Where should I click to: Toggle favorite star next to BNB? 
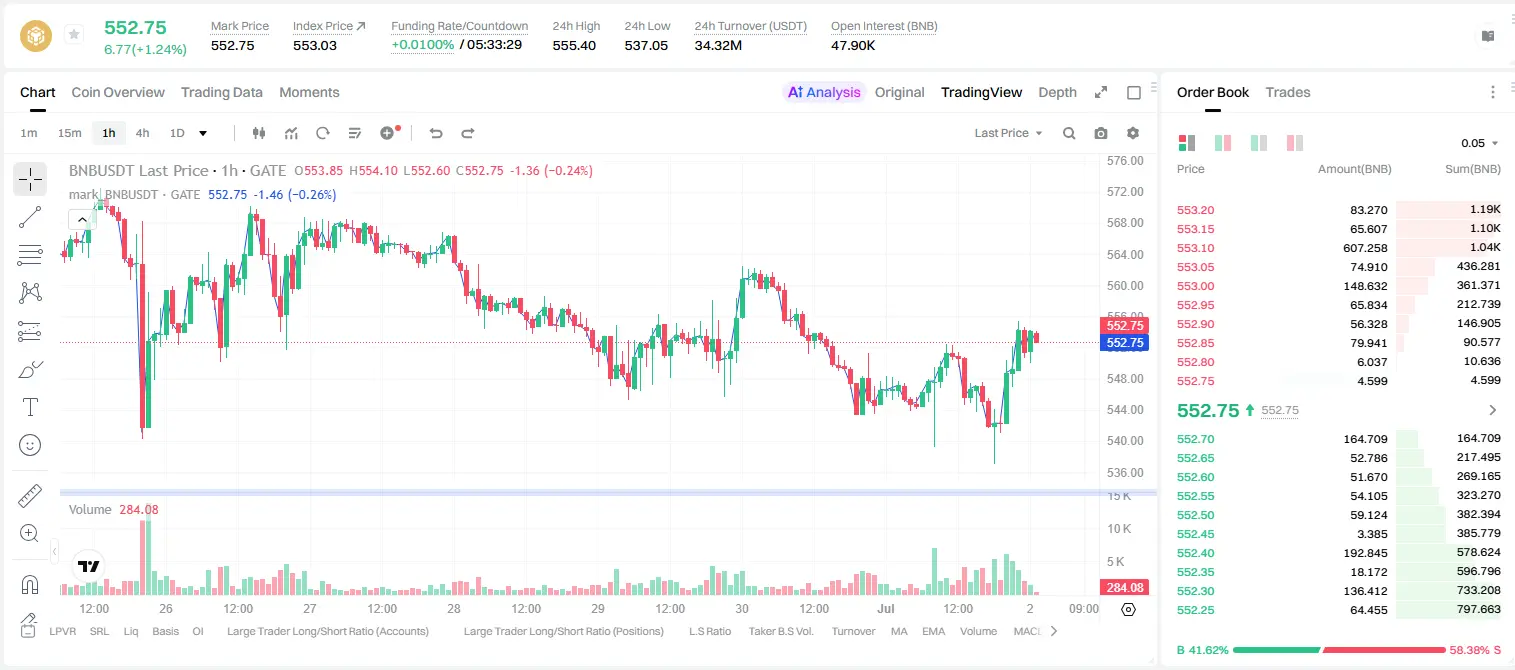click(x=74, y=35)
